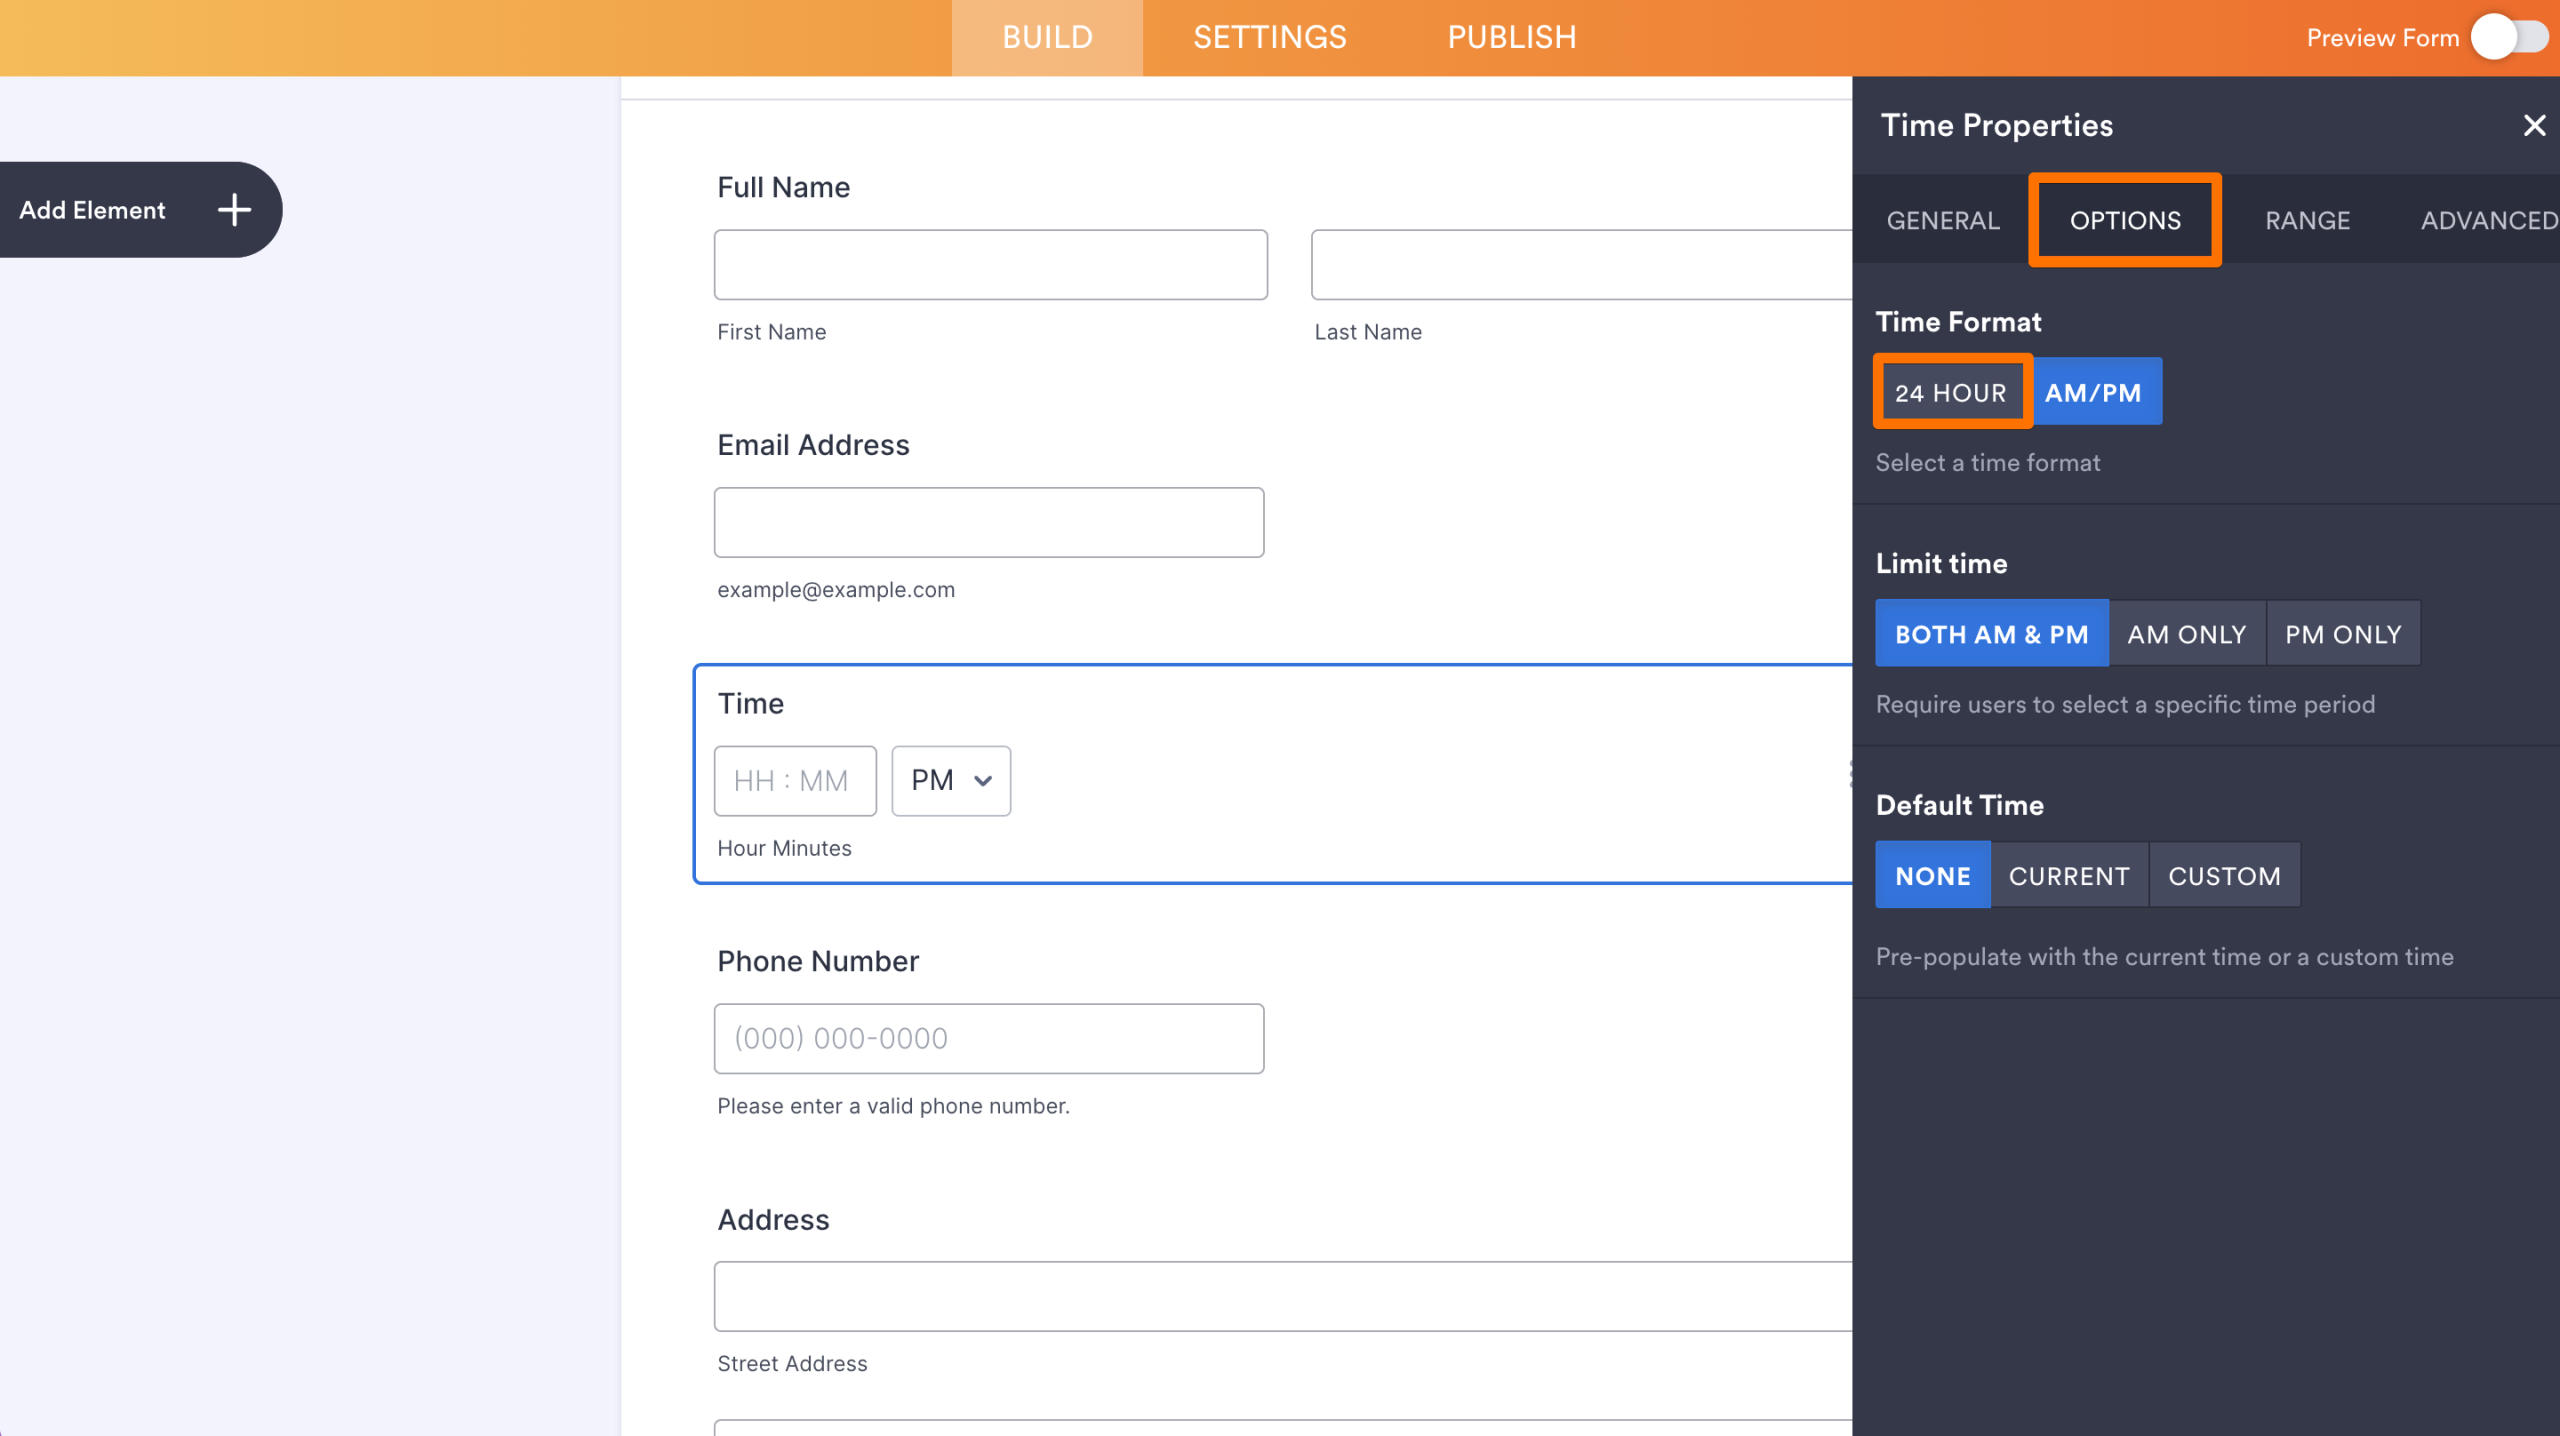Select BOTH AM & PM option
Viewport: 2560px width, 1436px height.
(1991, 633)
